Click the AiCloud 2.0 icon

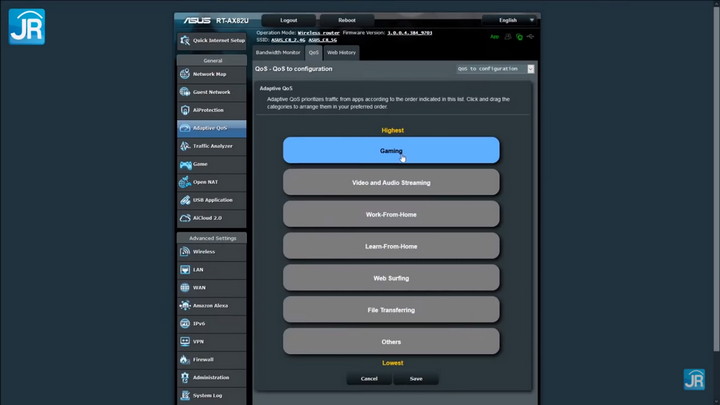(x=186, y=217)
